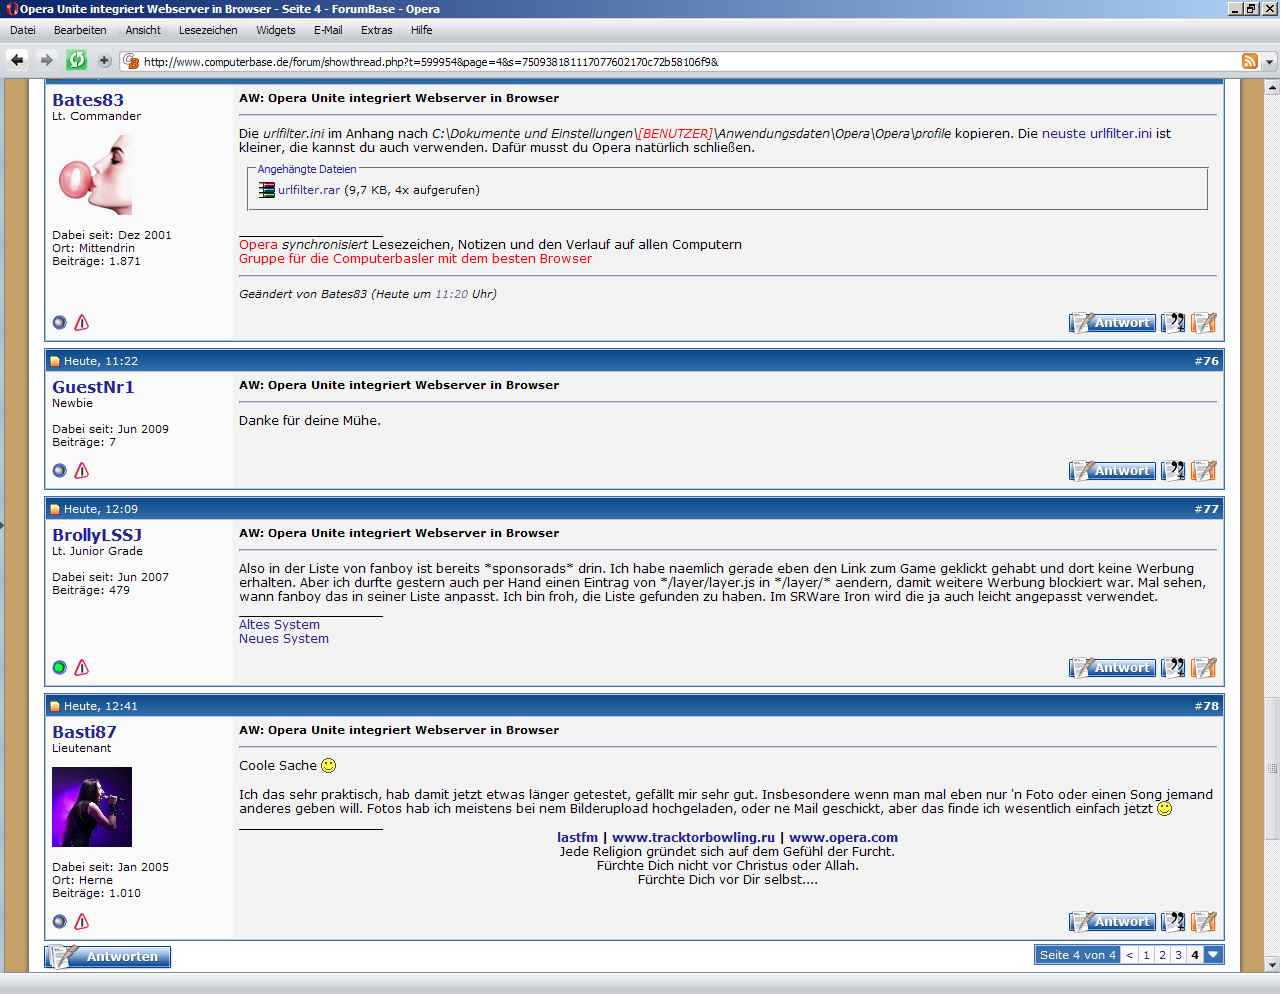The image size is (1281, 994).
Task: Go forward with the browser forward arrow
Action: click(x=47, y=61)
